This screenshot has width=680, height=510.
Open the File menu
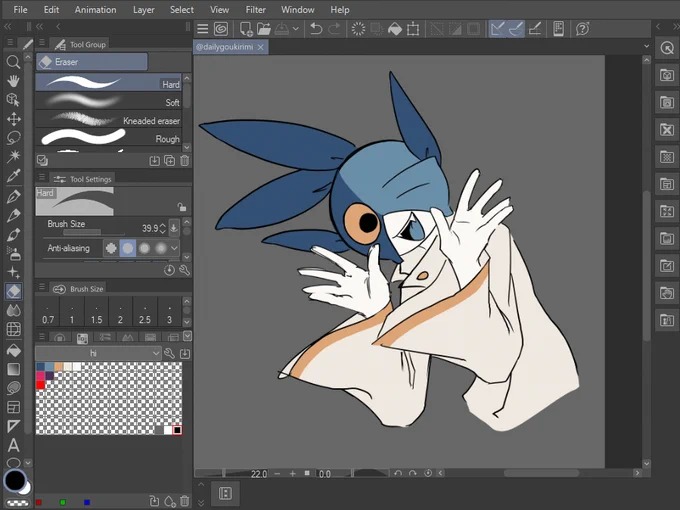click(x=20, y=10)
